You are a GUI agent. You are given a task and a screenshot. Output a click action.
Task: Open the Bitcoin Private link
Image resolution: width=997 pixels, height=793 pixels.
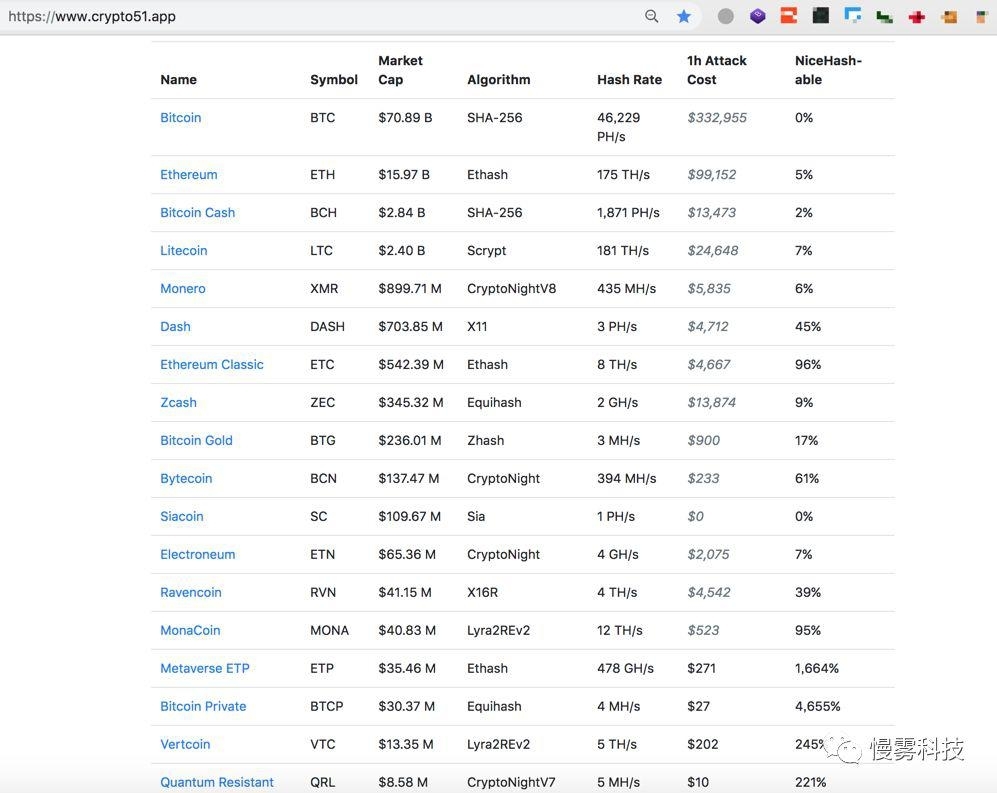(203, 707)
